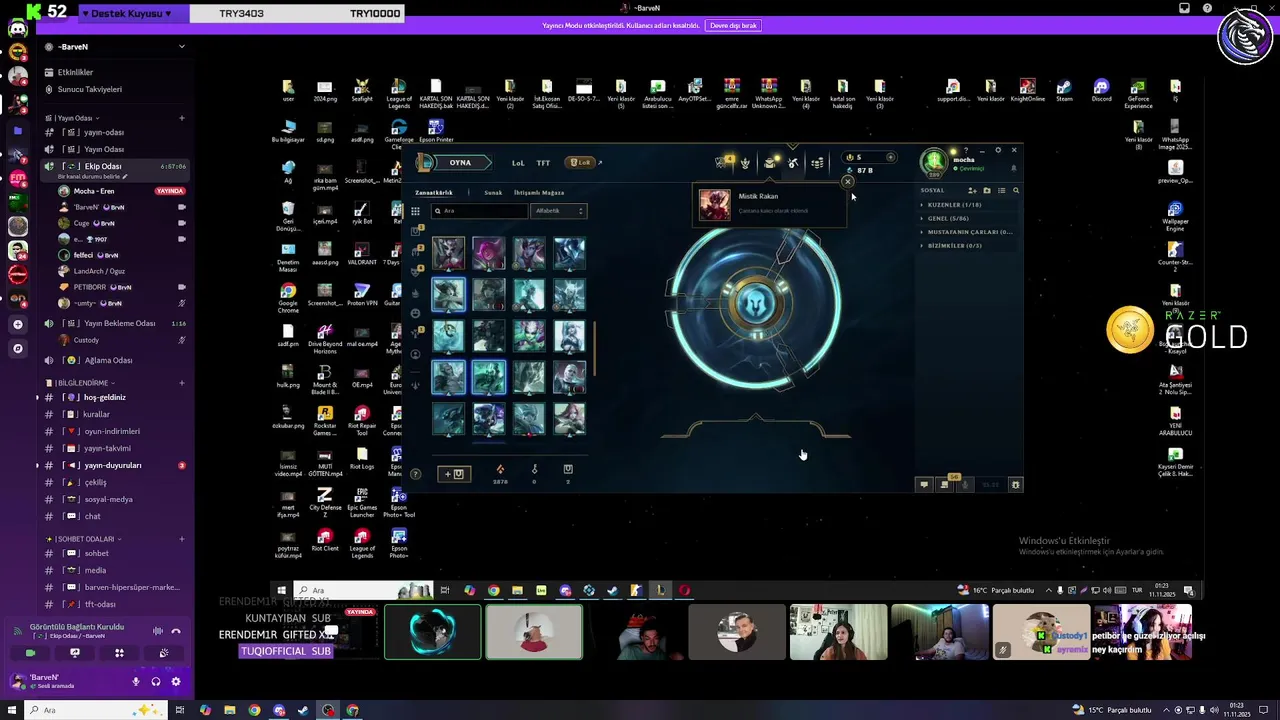Open the yayın-duyuruları channel
This screenshot has width=1280, height=720.
pyautogui.click(x=113, y=465)
